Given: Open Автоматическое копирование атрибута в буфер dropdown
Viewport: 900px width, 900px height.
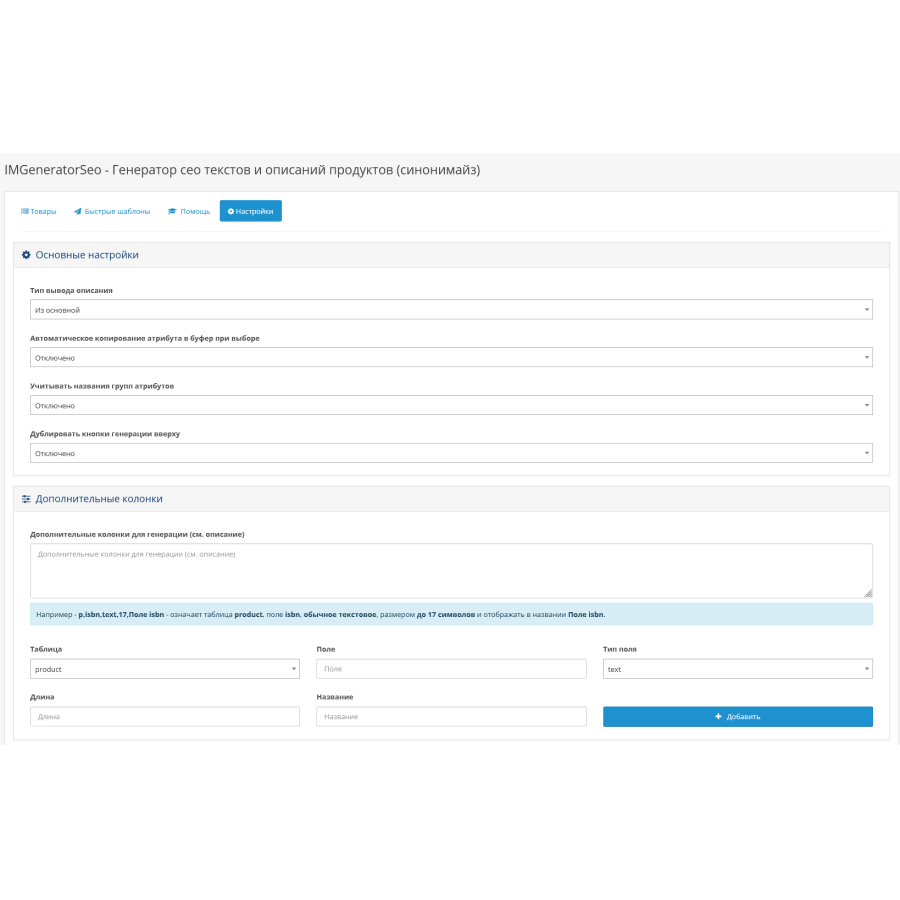Looking at the screenshot, I should 451,358.
